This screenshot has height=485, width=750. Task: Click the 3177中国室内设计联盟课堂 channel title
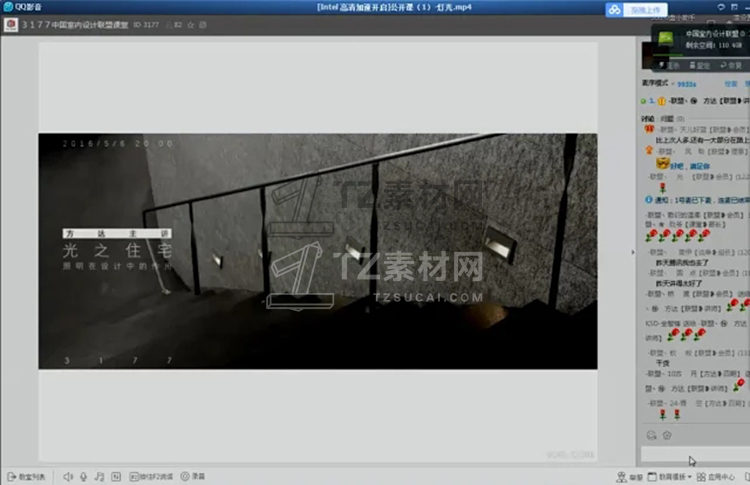coord(75,25)
